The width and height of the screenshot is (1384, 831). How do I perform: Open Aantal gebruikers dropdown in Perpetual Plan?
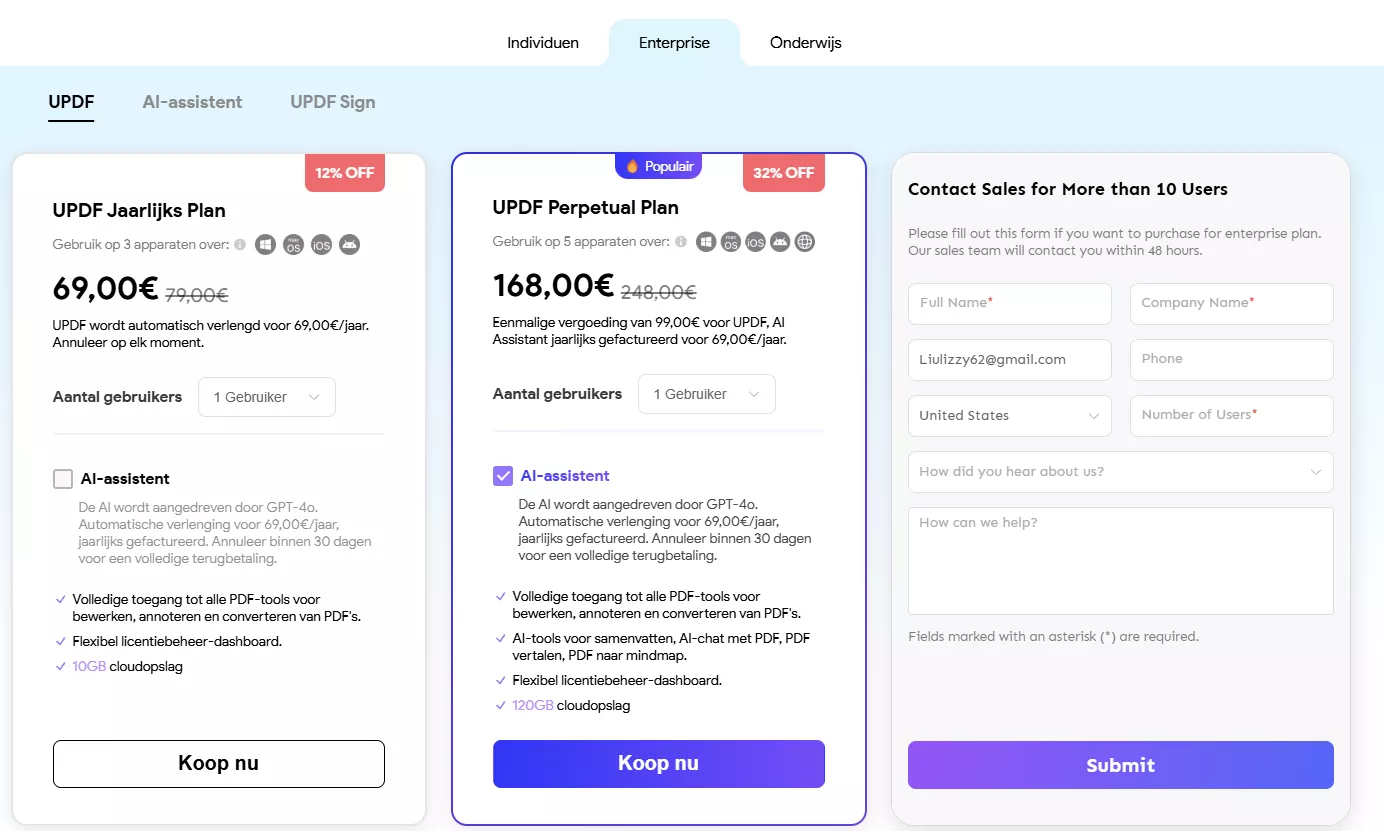click(x=707, y=394)
